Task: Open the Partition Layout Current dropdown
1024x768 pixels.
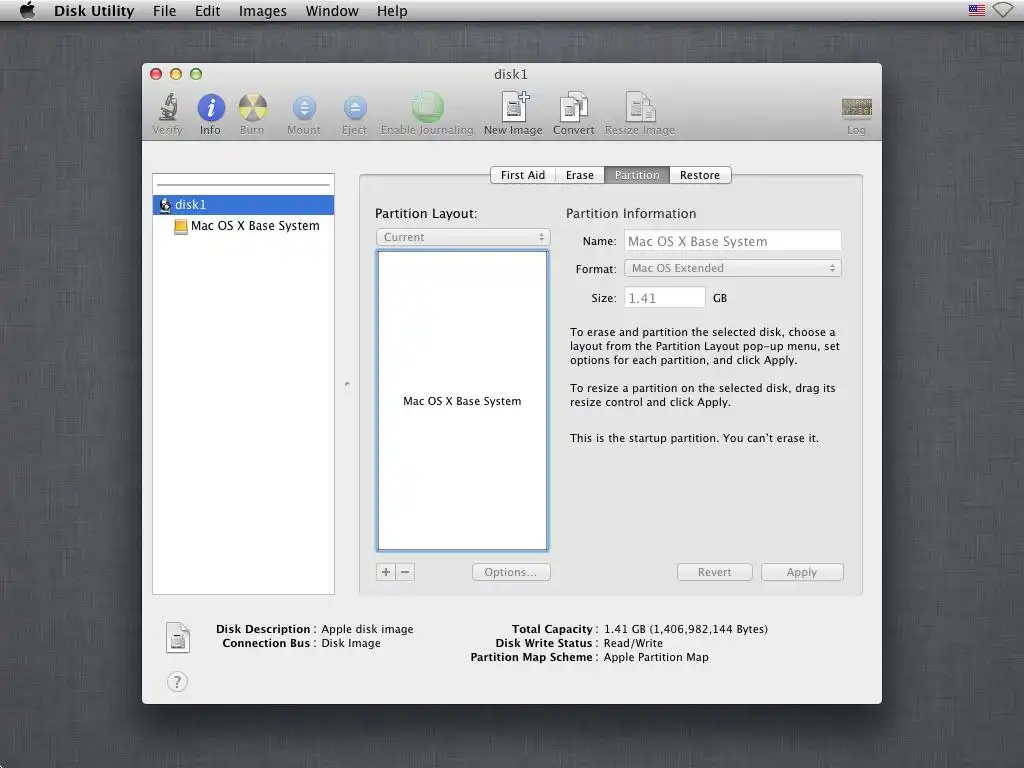Action: pos(463,237)
